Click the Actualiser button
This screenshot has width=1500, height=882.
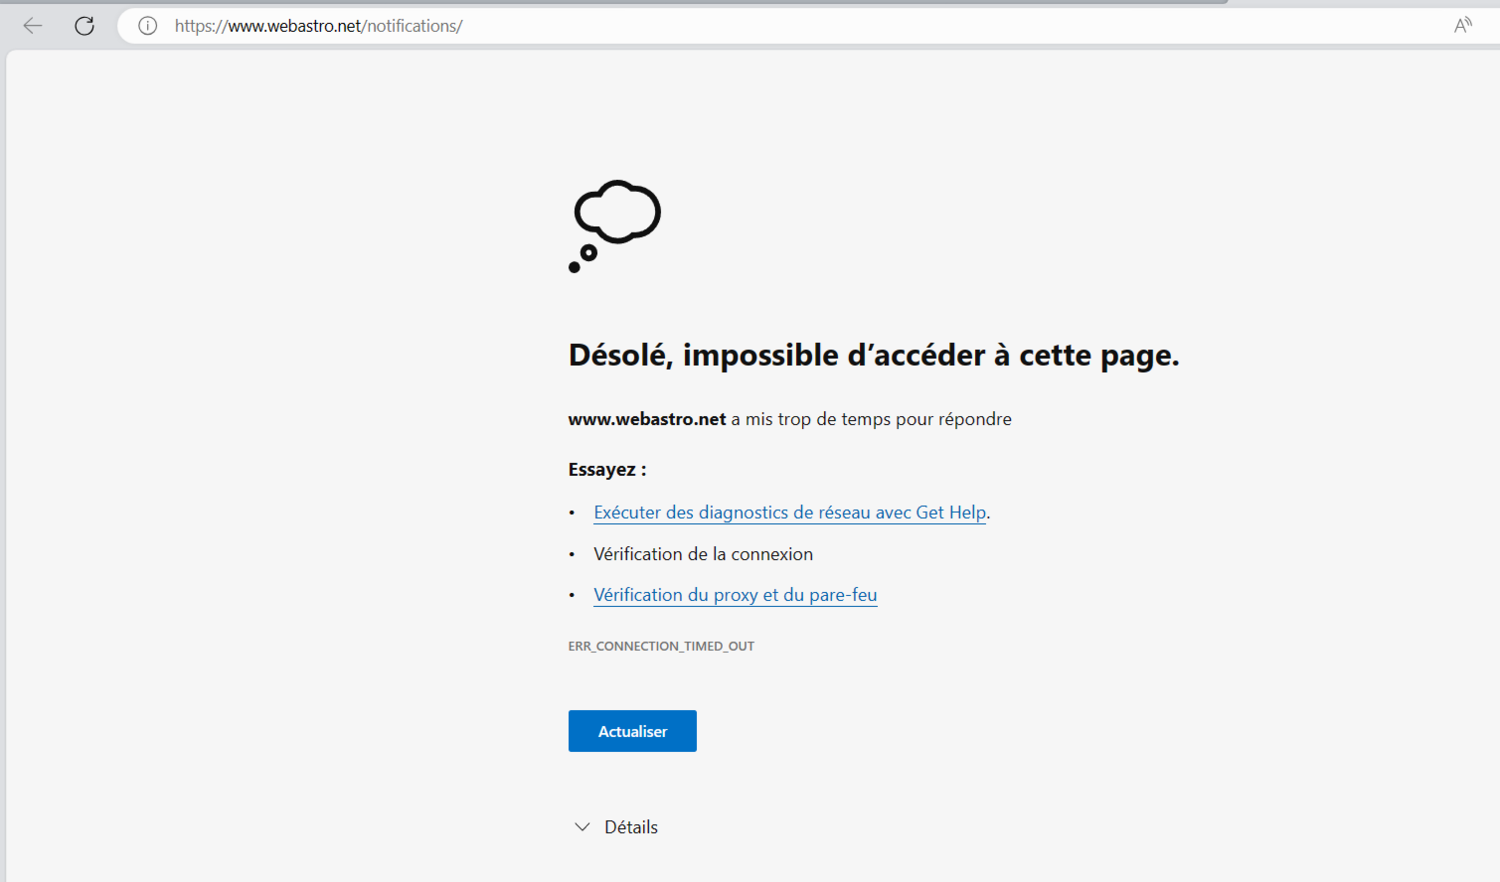(631, 731)
